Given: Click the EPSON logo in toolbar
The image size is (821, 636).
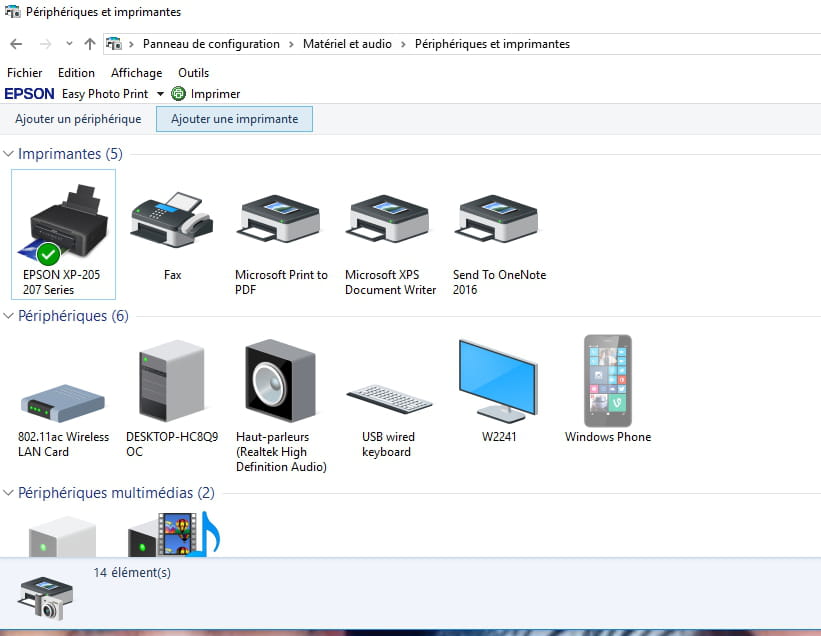Looking at the screenshot, I should (x=29, y=94).
